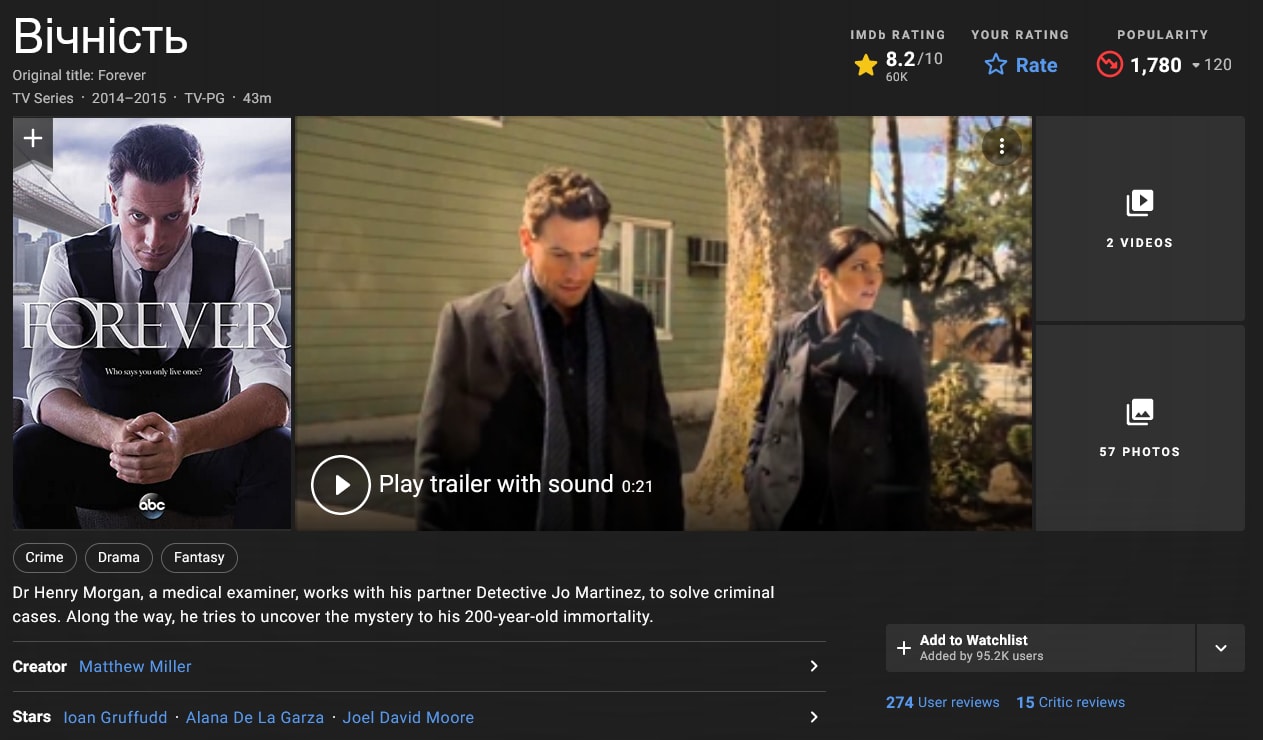Screen dimensions: 1263x740
Task: Open creator Matthew Miller's page
Action: (x=135, y=666)
